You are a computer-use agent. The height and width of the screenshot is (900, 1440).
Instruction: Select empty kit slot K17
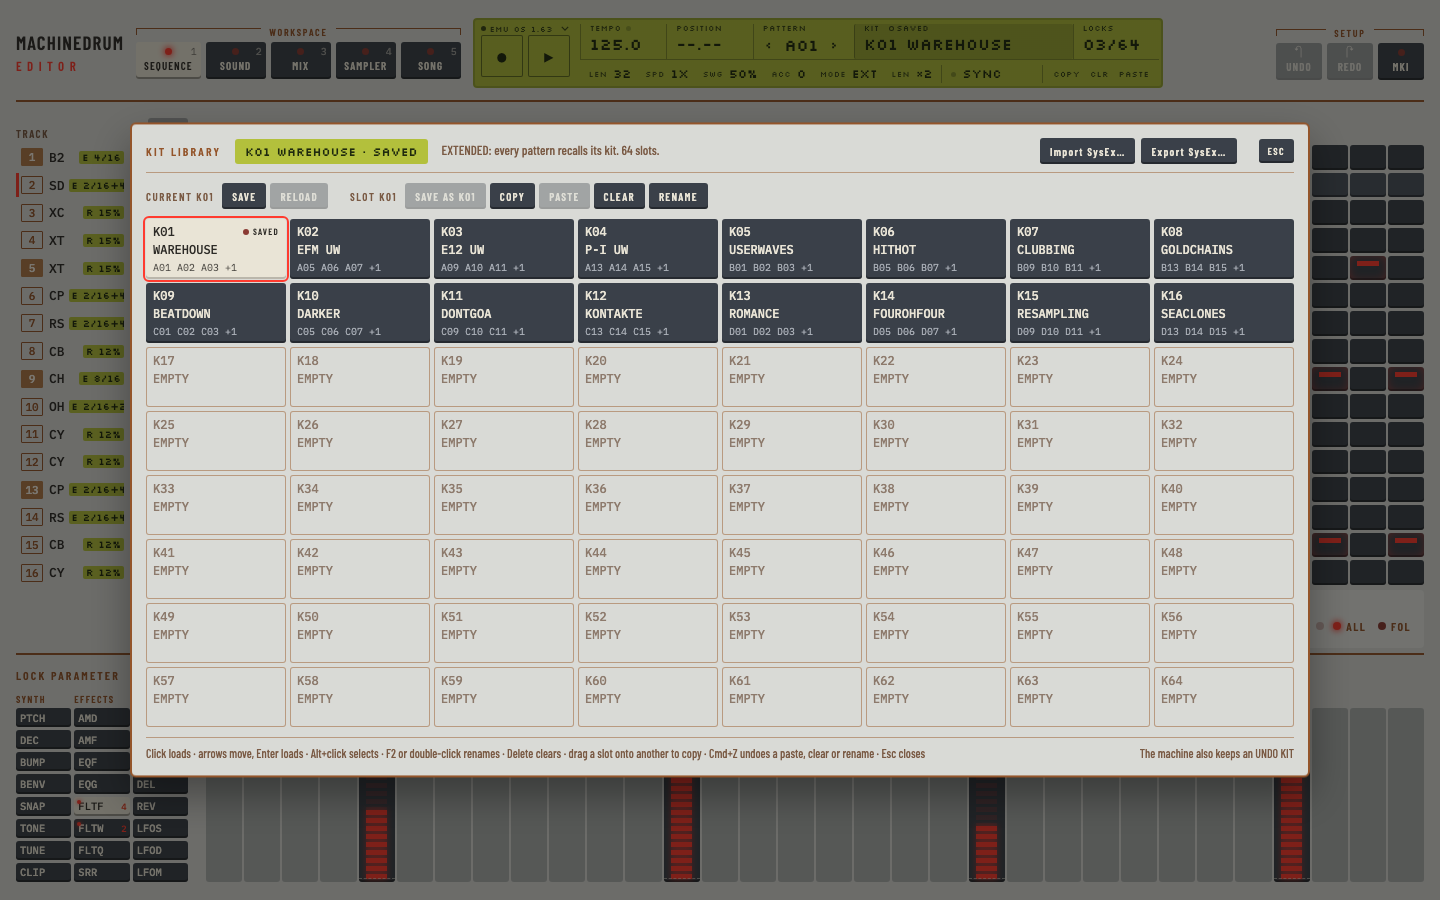[x=216, y=377]
